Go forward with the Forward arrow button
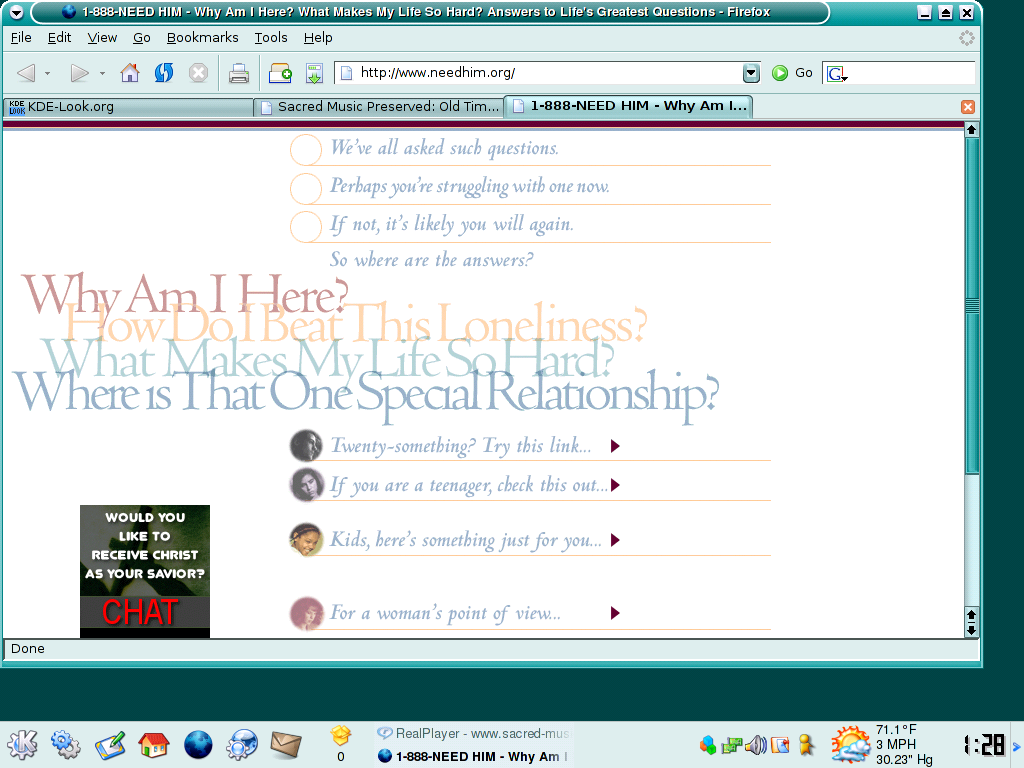This screenshot has width=1024, height=768. [80, 72]
